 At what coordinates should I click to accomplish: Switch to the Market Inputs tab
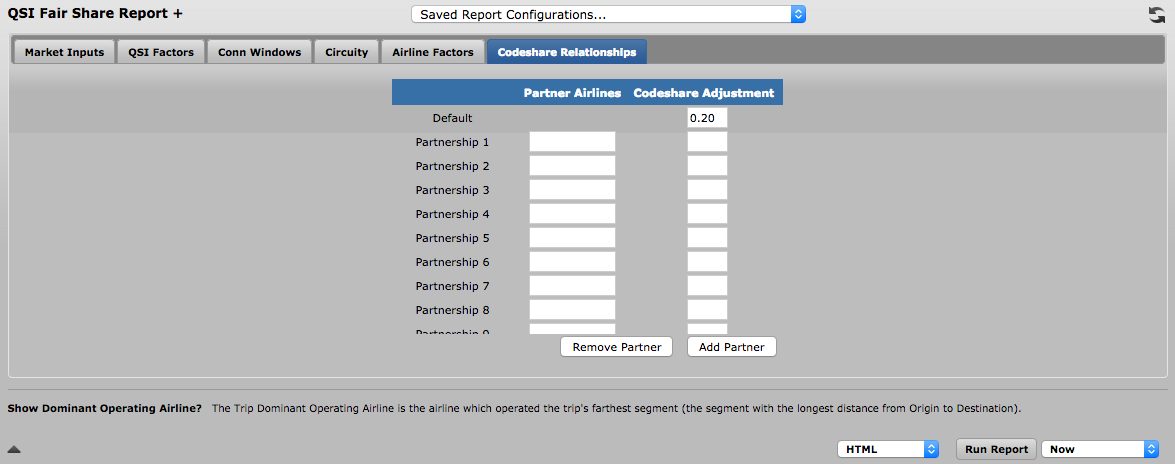click(64, 52)
